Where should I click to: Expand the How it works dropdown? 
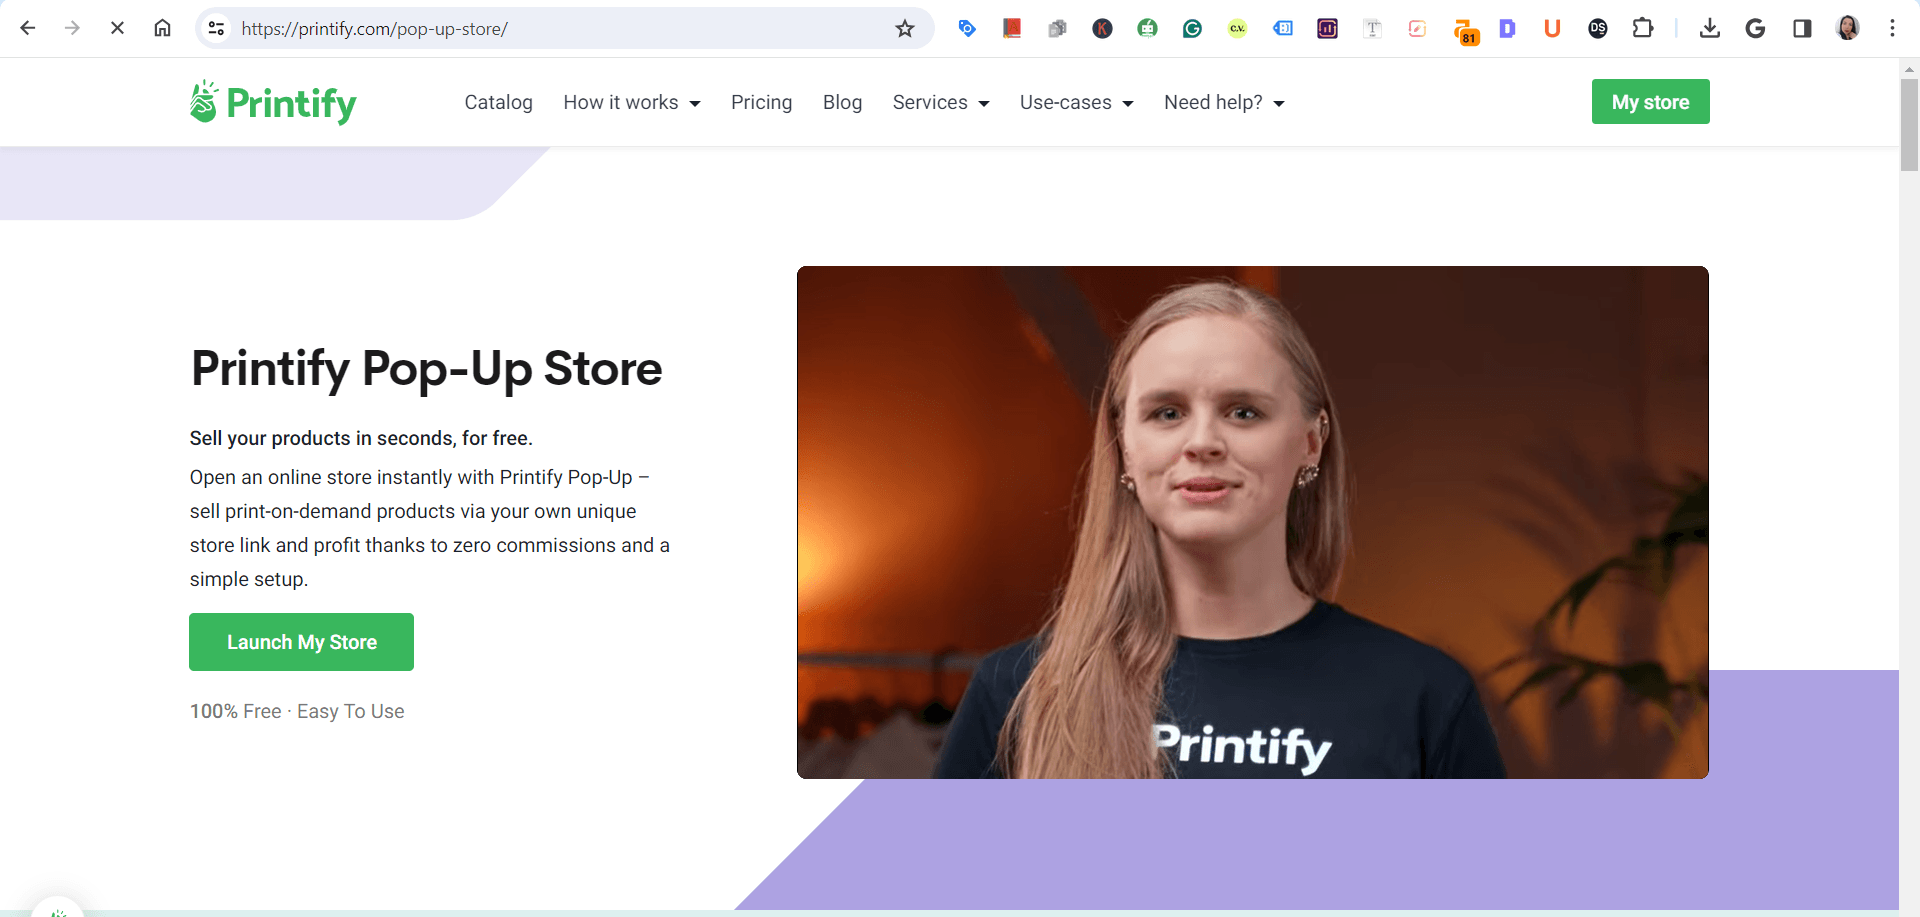632,102
